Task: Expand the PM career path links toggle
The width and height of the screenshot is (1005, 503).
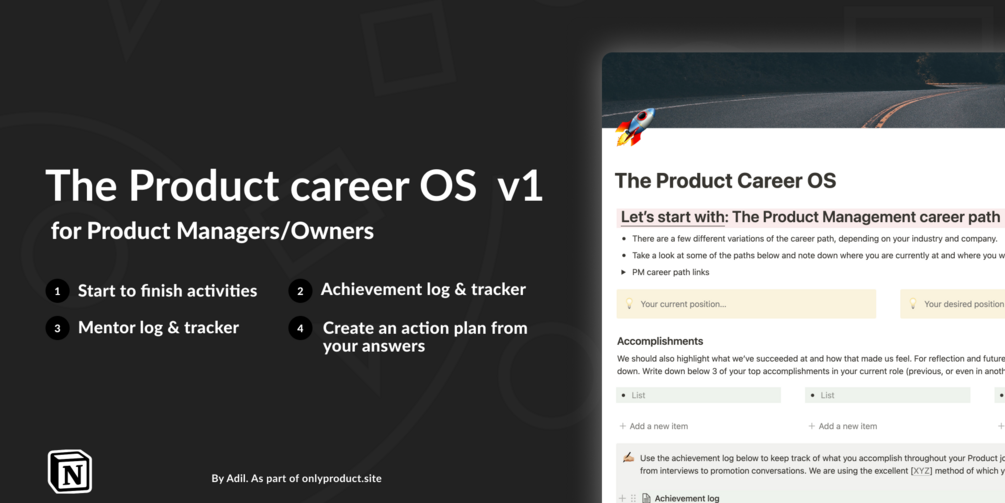Action: (x=624, y=272)
